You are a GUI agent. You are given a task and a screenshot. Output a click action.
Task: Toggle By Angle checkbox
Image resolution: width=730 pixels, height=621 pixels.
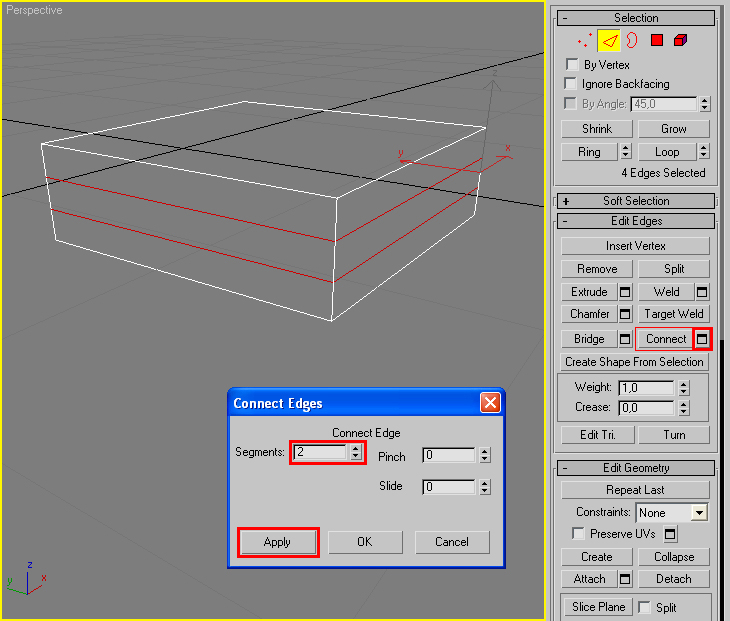570,103
